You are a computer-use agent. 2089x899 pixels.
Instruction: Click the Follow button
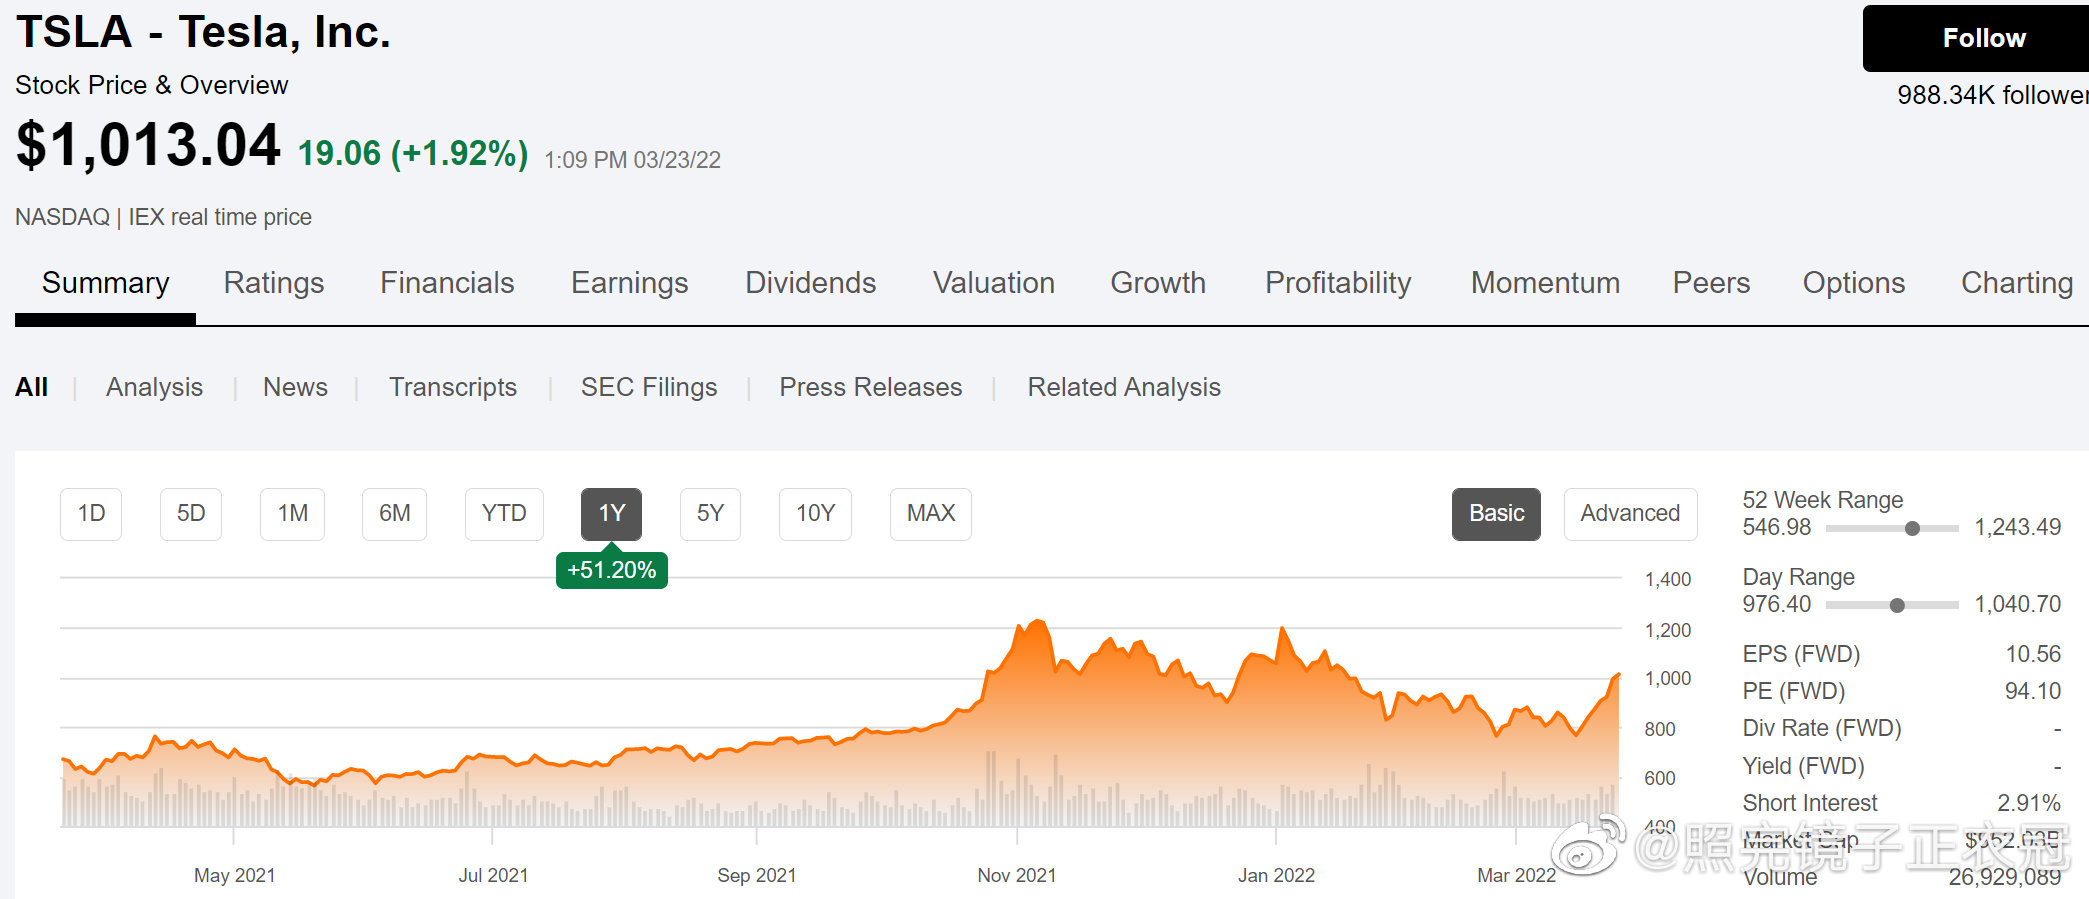(x=1976, y=38)
